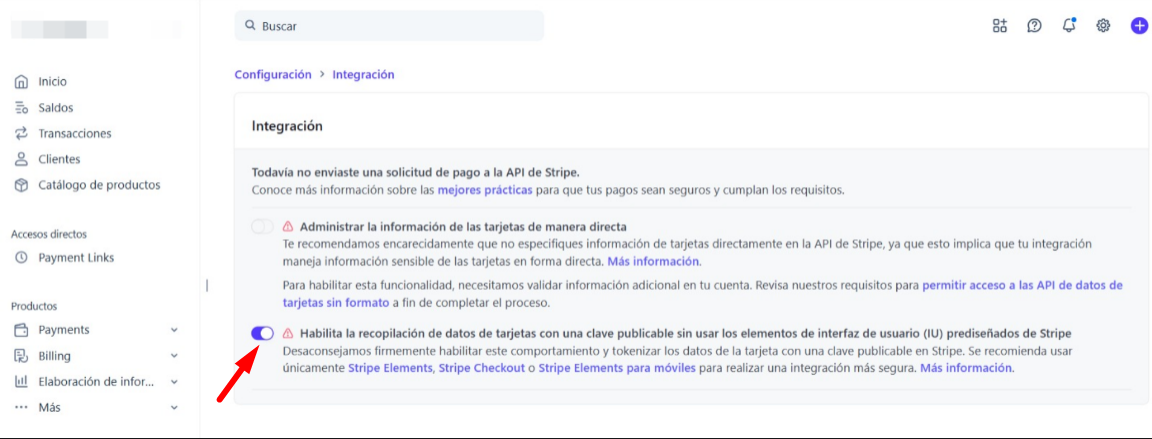Click the Clientes person icon

coord(21,159)
